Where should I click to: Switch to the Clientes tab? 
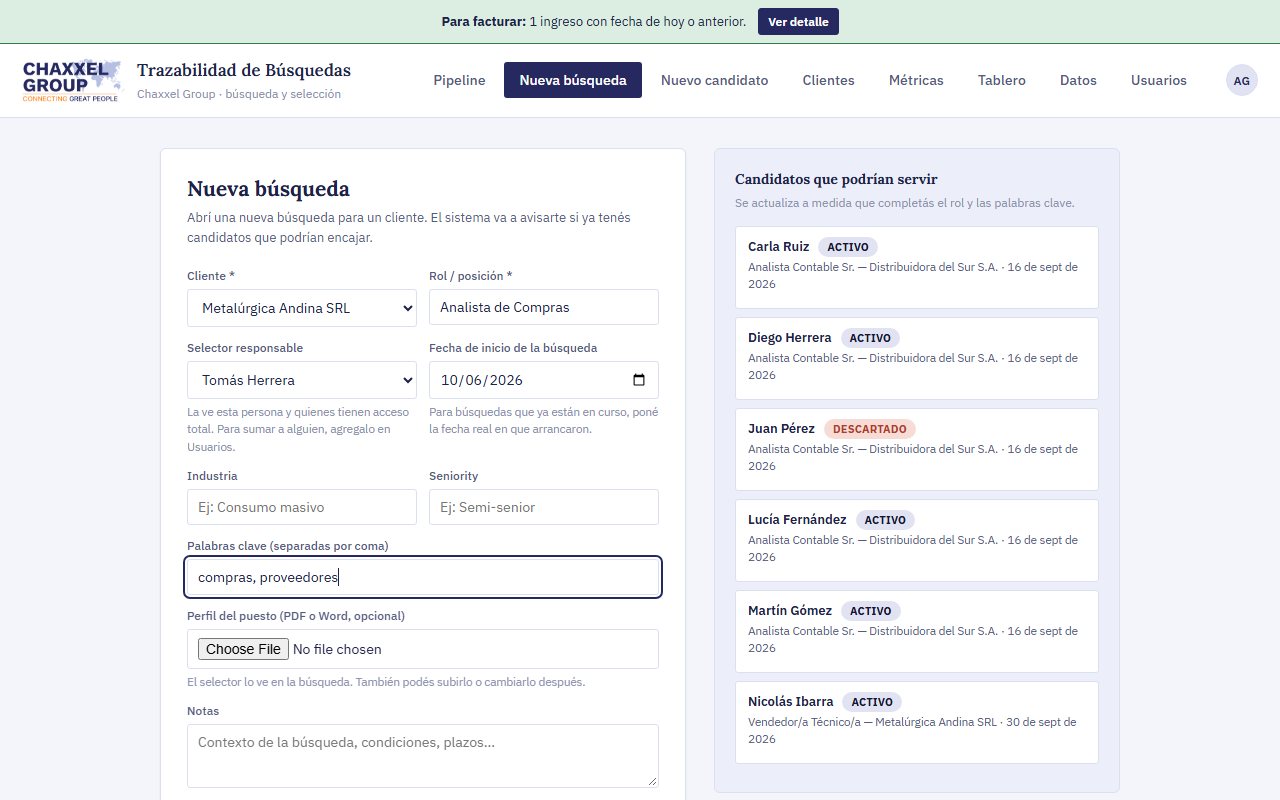828,80
